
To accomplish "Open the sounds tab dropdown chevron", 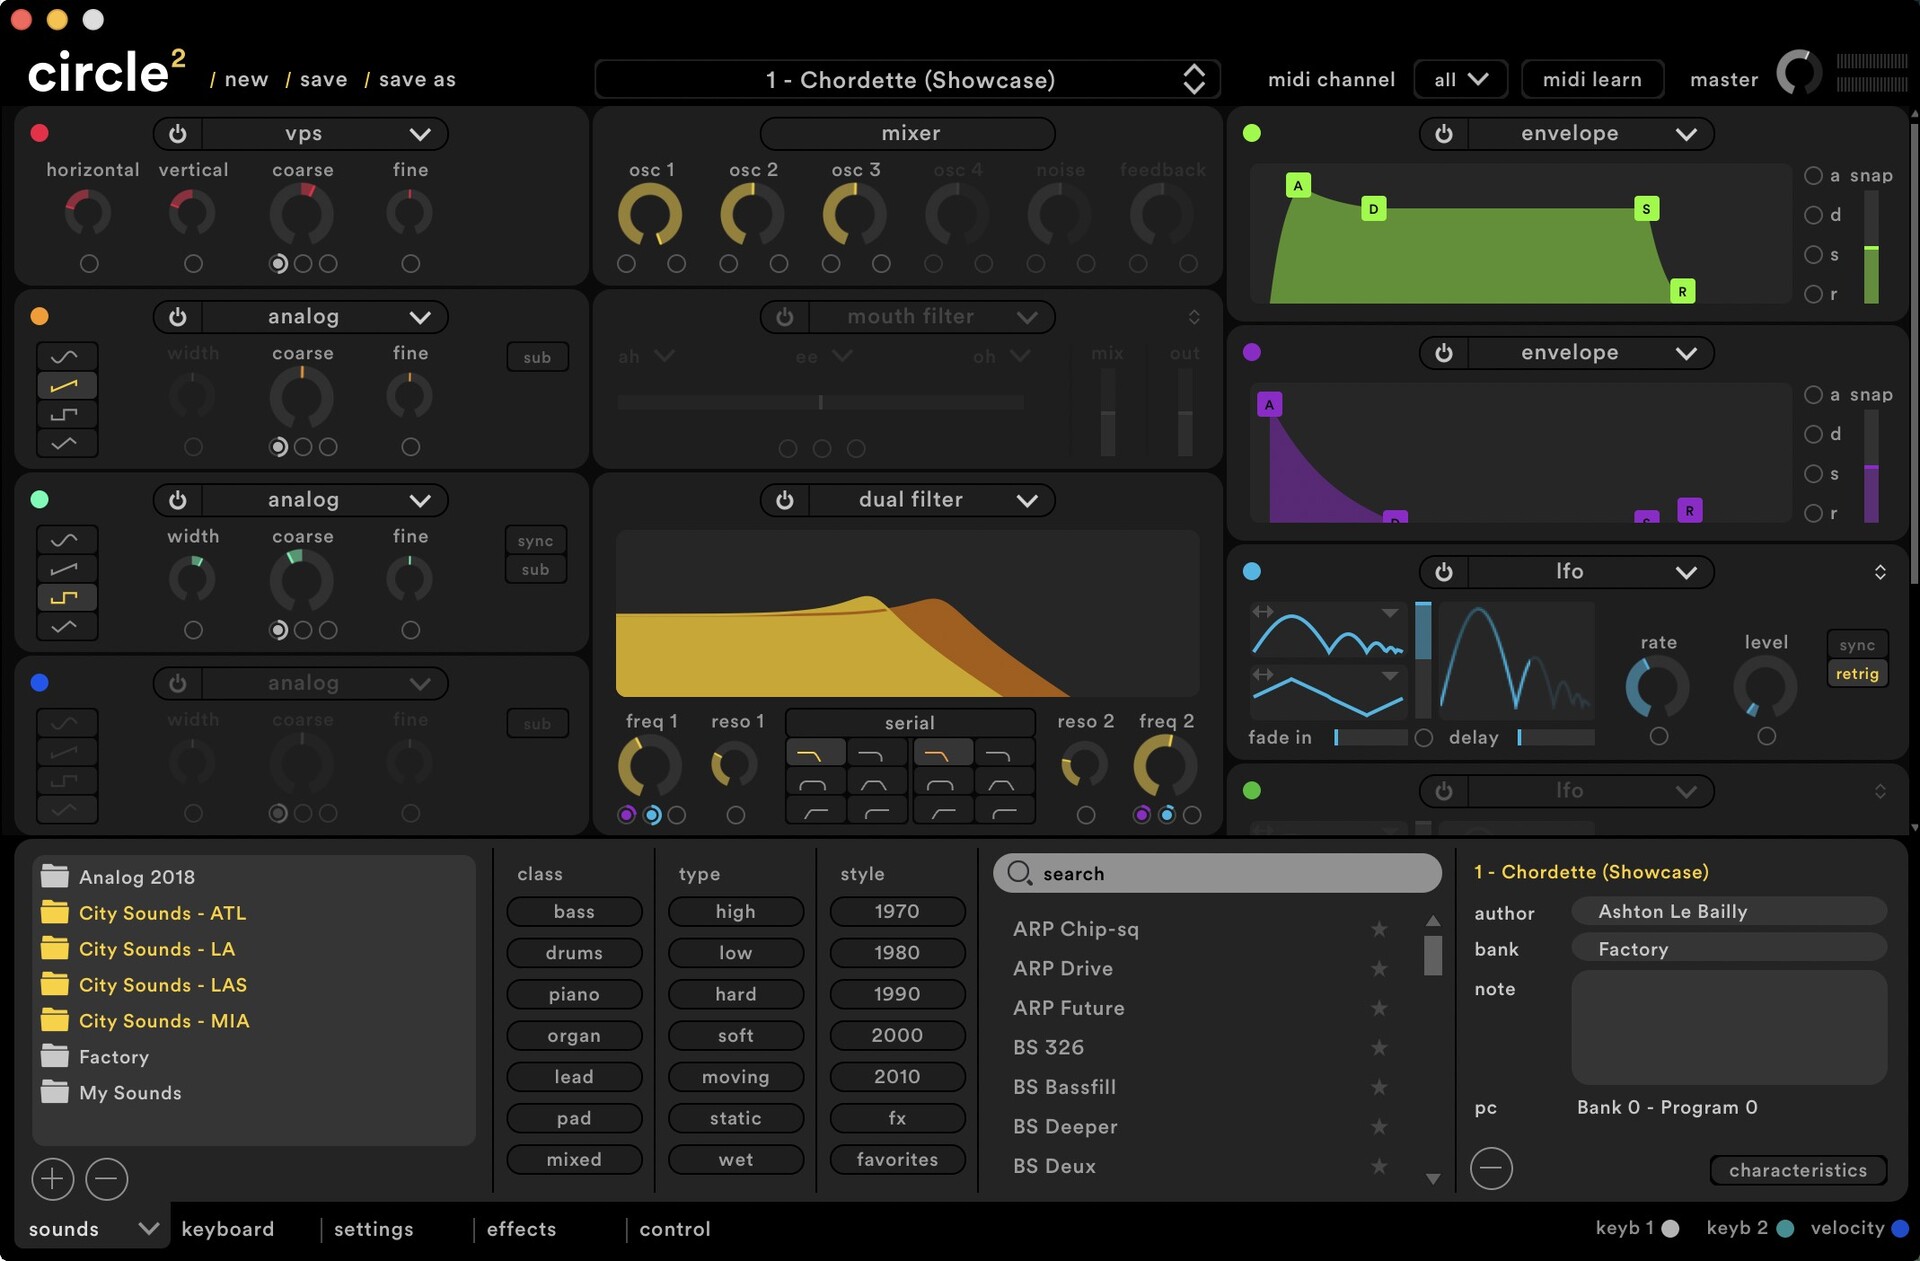I will click(x=148, y=1228).
